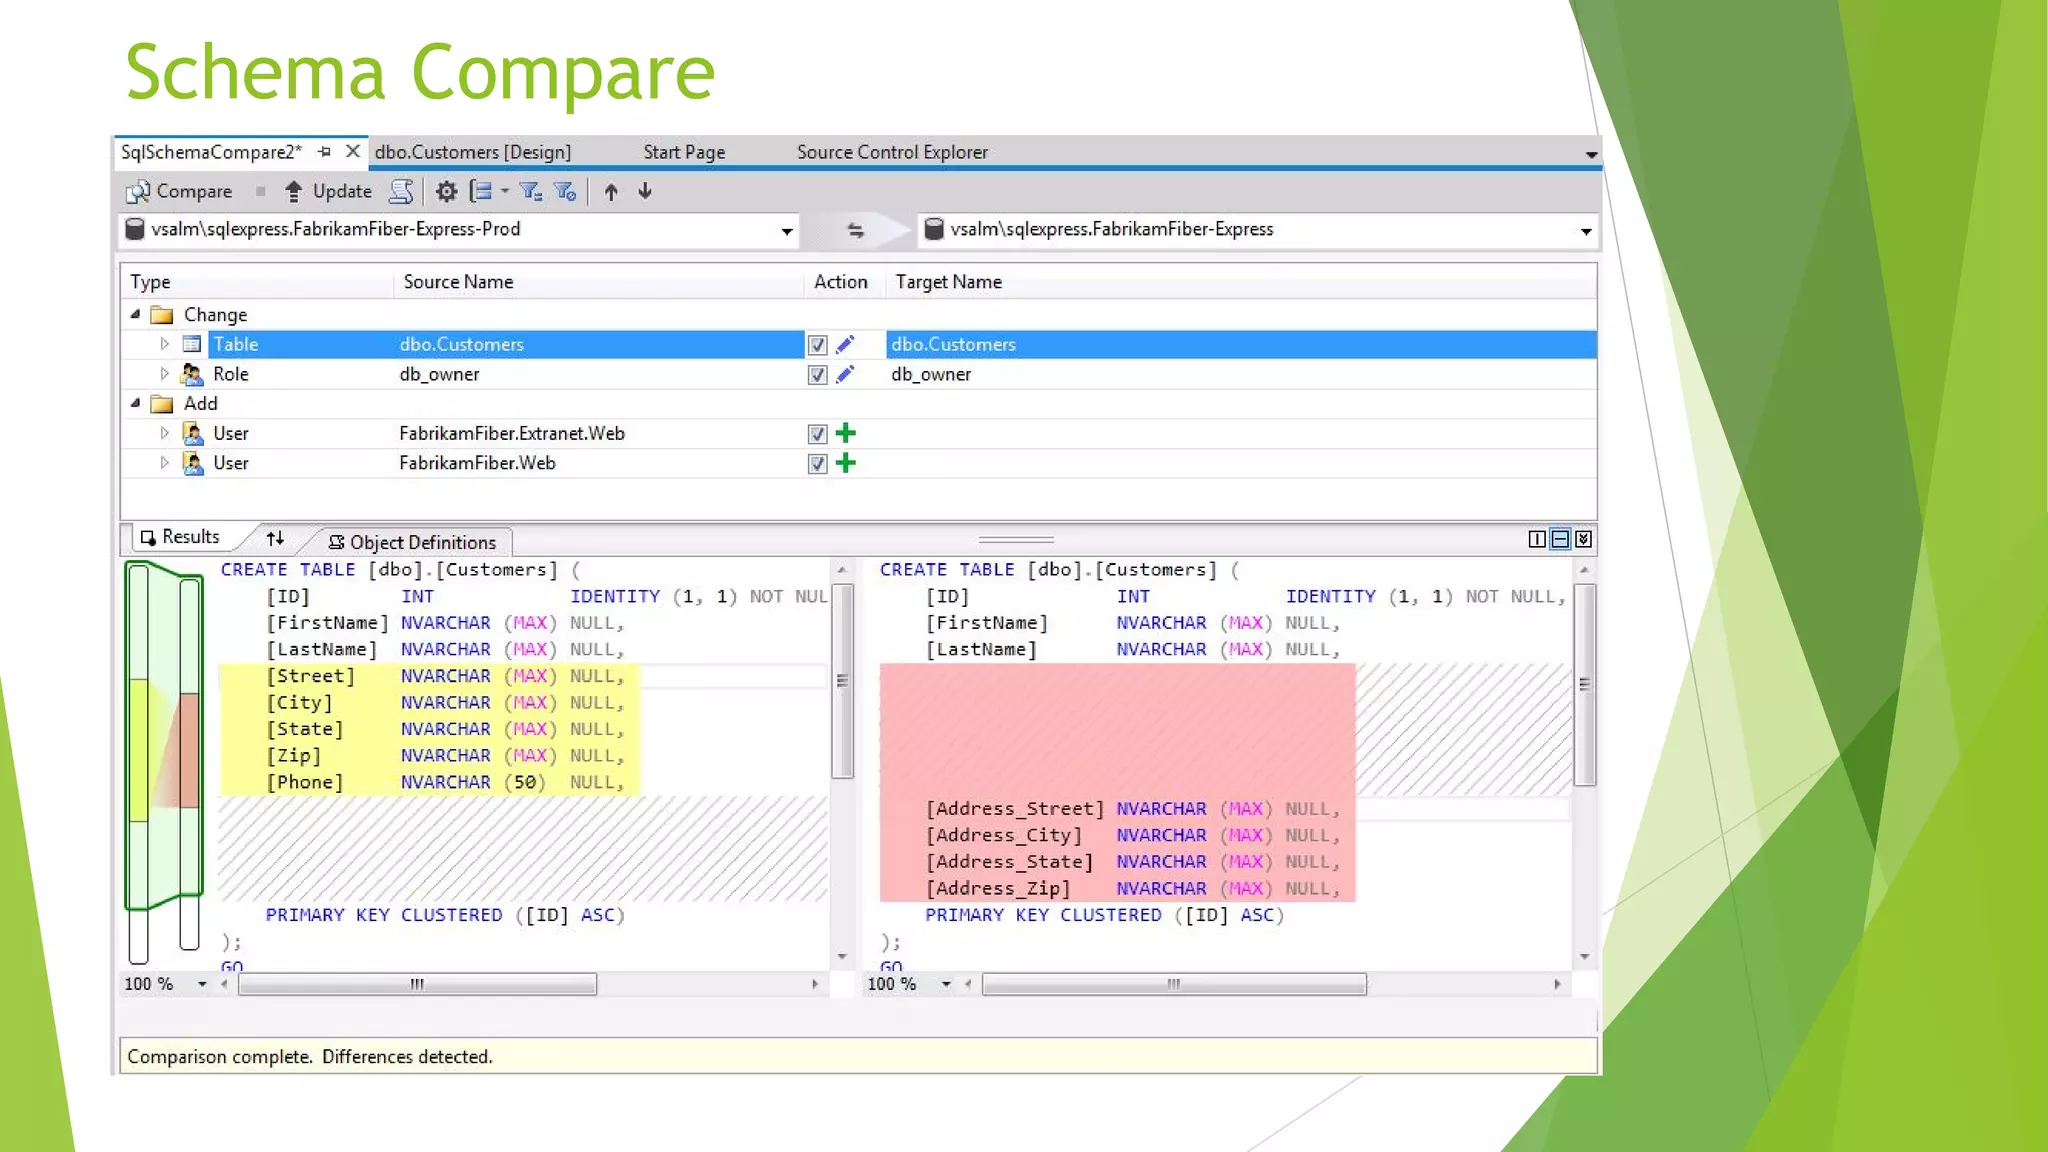The image size is (2048, 1152).
Task: Click the [Address_Street] line in target
Action: tap(1132, 808)
